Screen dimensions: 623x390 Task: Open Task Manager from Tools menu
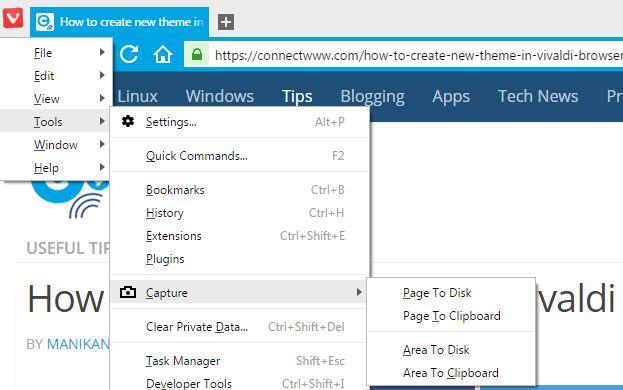coord(239,361)
